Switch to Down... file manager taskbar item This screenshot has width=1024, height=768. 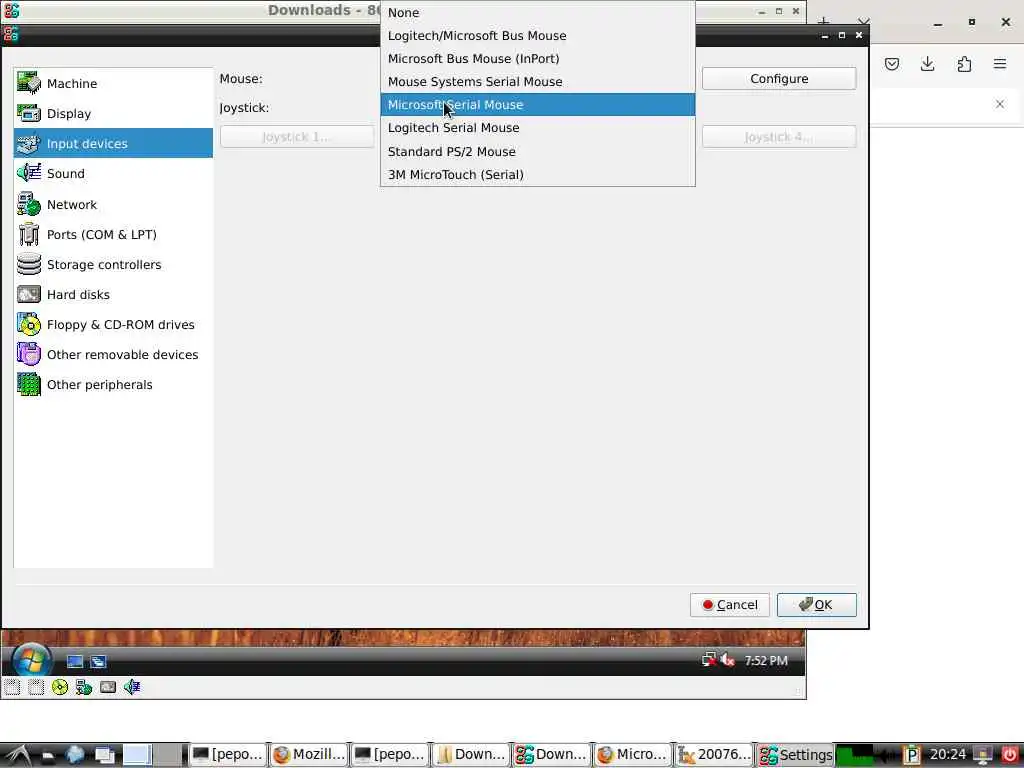click(471, 755)
